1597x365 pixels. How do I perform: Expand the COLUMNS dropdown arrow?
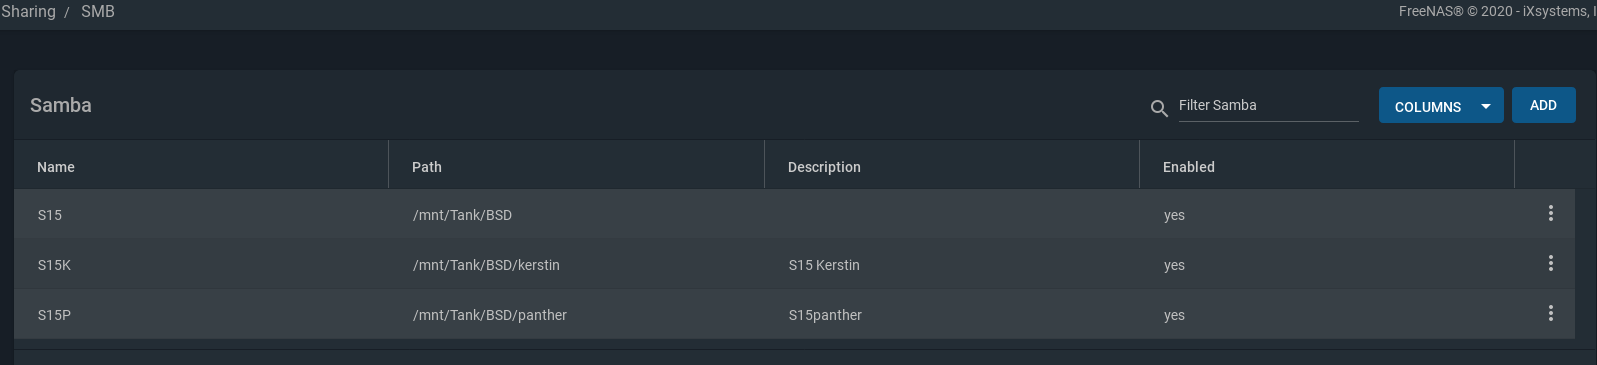coord(1486,107)
